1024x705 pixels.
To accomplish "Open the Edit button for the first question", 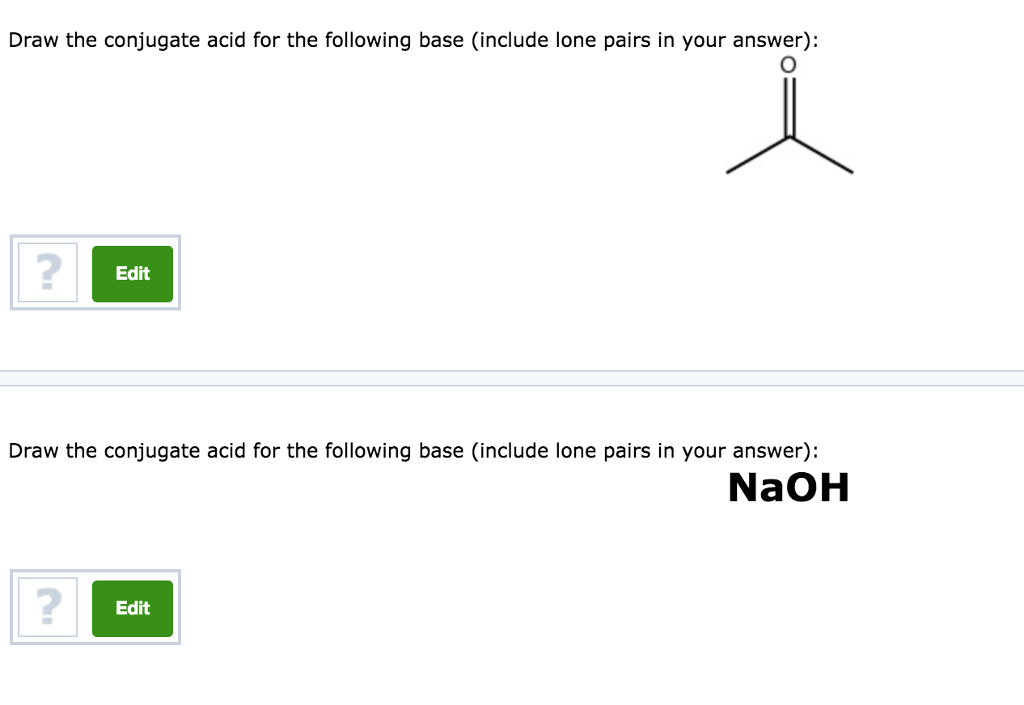I will [132, 272].
